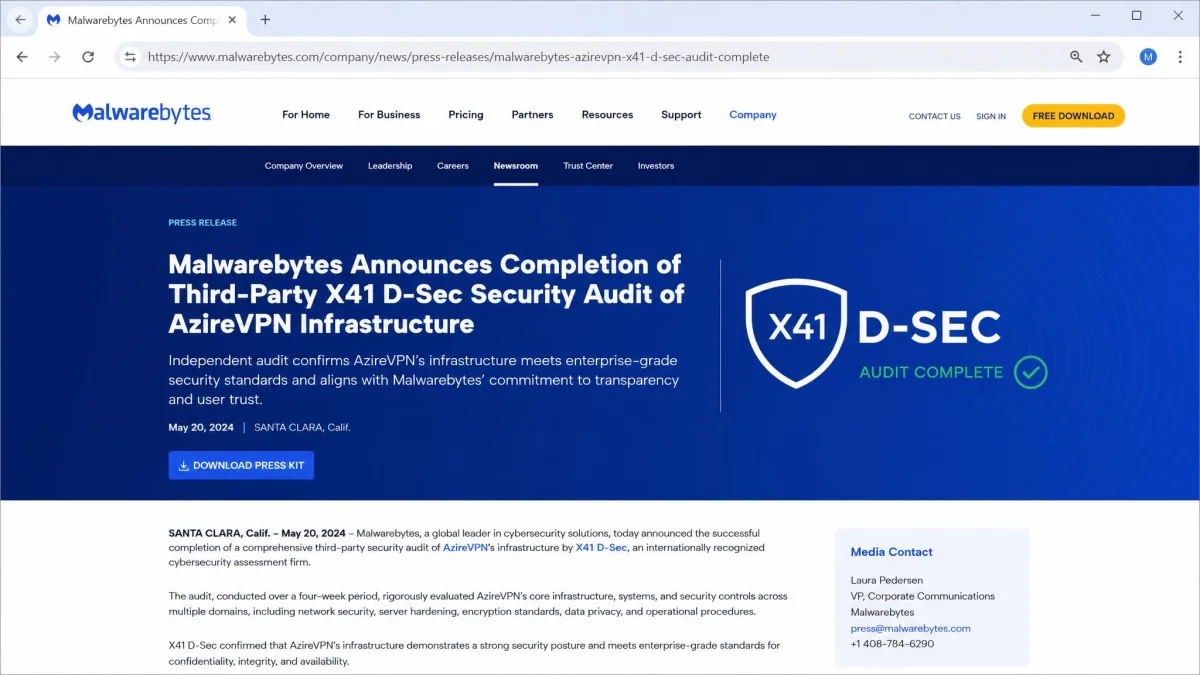The width and height of the screenshot is (1200, 675).
Task: Select Careers sub-tab
Action: click(x=453, y=166)
